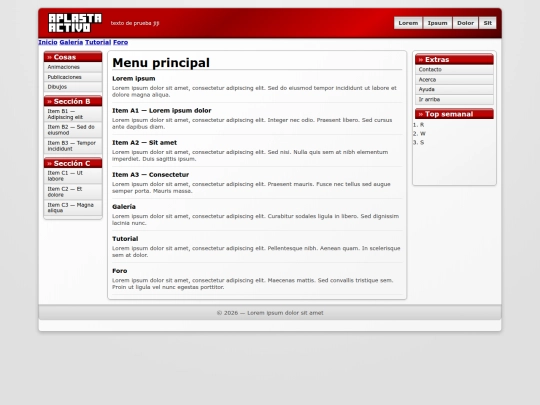Click the Lorem ipsum entry title
This screenshot has height=405, width=540.
tap(134, 79)
